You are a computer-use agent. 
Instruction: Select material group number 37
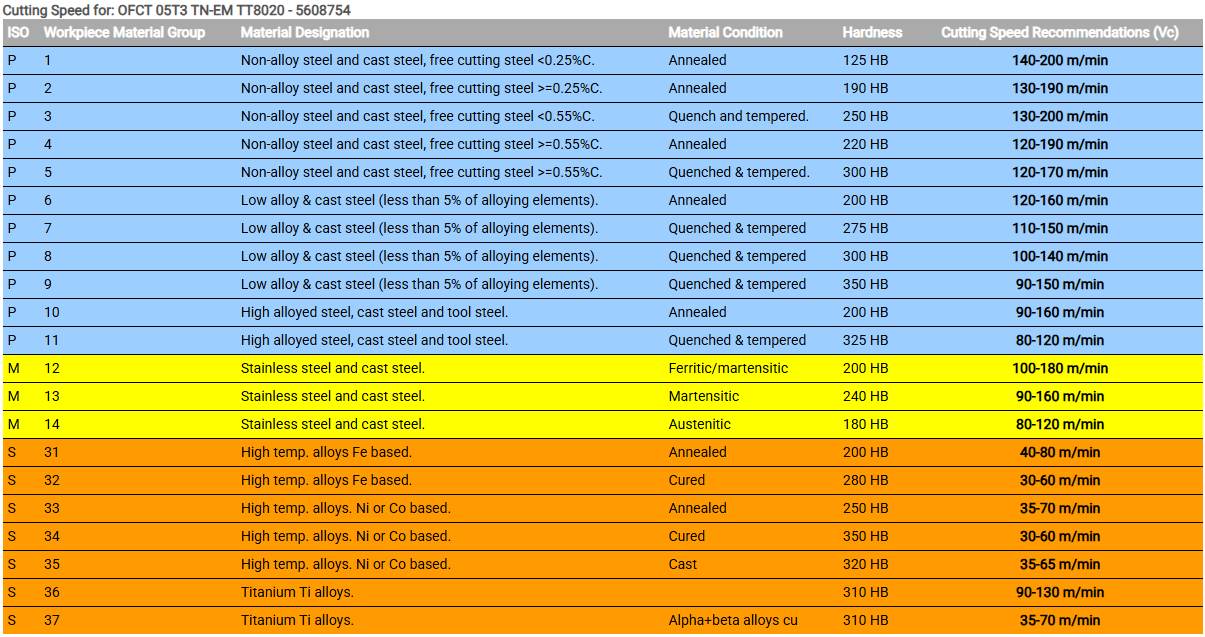pyautogui.click(x=52, y=620)
